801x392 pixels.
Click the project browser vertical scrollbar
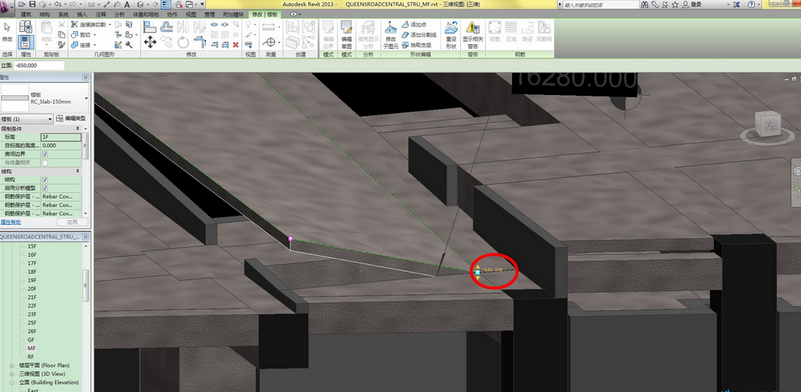pyautogui.click(x=85, y=286)
